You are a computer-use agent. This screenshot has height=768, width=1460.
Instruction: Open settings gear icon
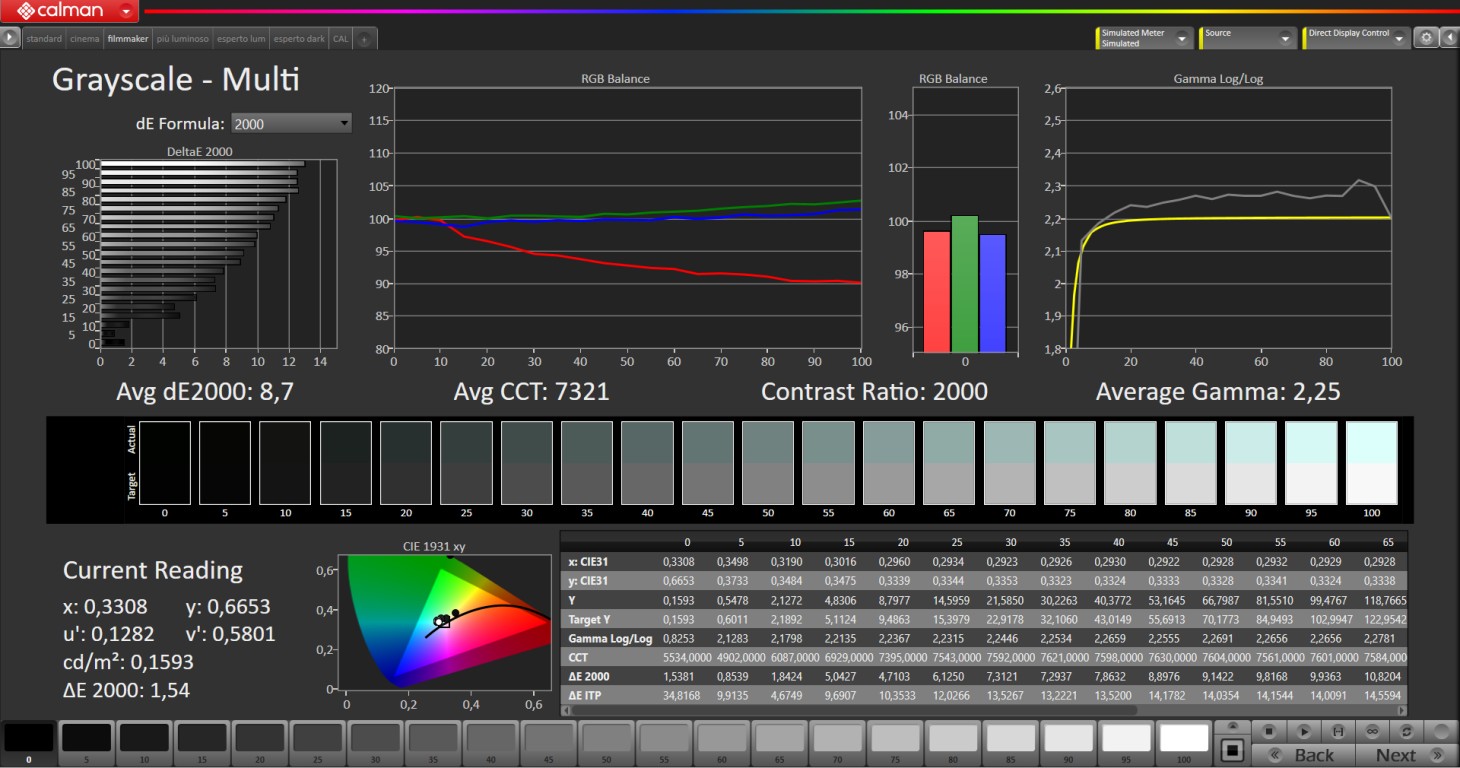[x=1427, y=38]
